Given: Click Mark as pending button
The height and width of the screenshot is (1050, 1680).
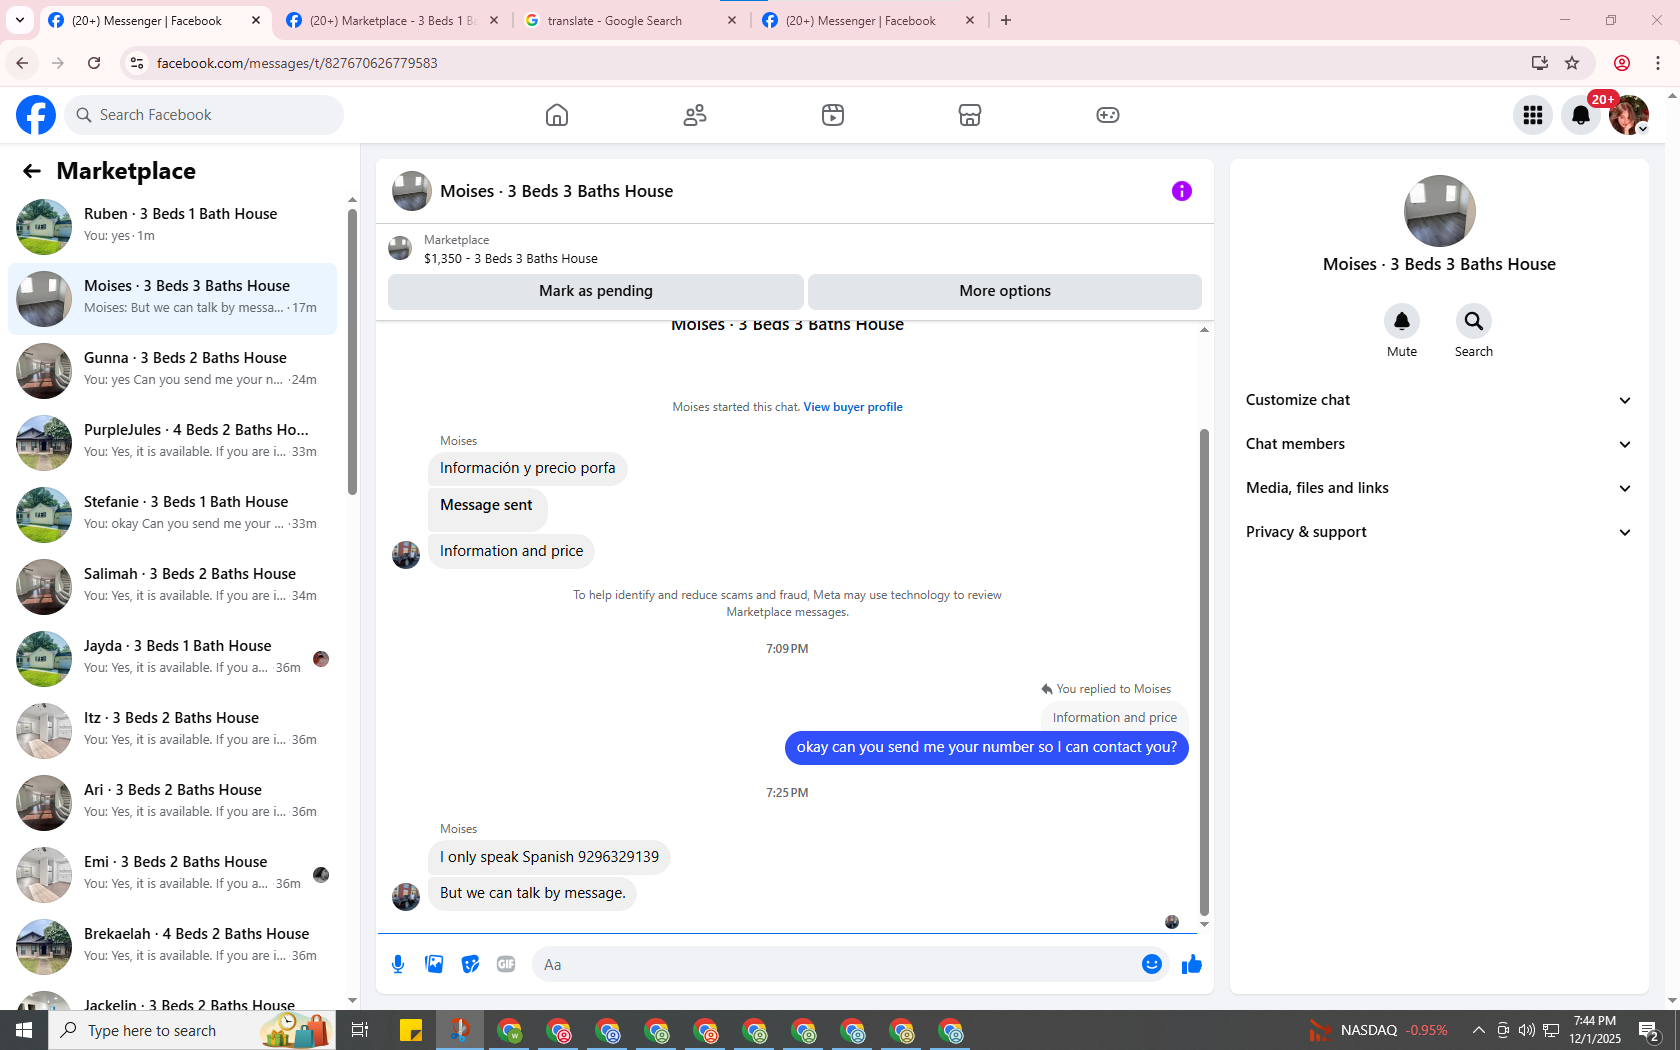Looking at the screenshot, I should 596,291.
